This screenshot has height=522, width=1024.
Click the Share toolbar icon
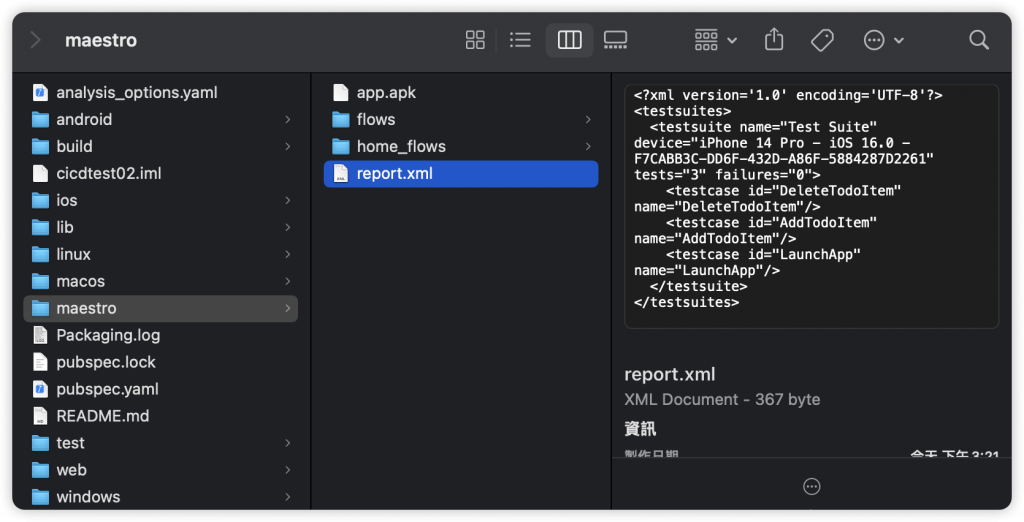coord(774,40)
